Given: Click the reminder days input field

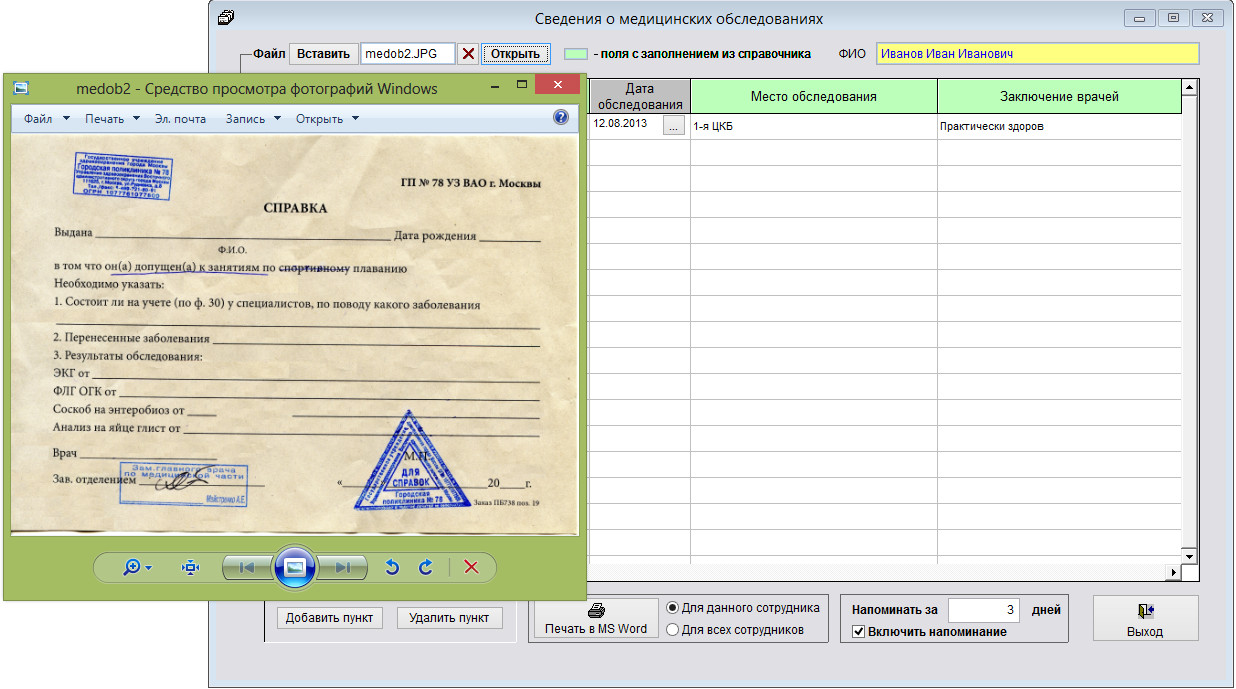Looking at the screenshot, I should point(983,609).
